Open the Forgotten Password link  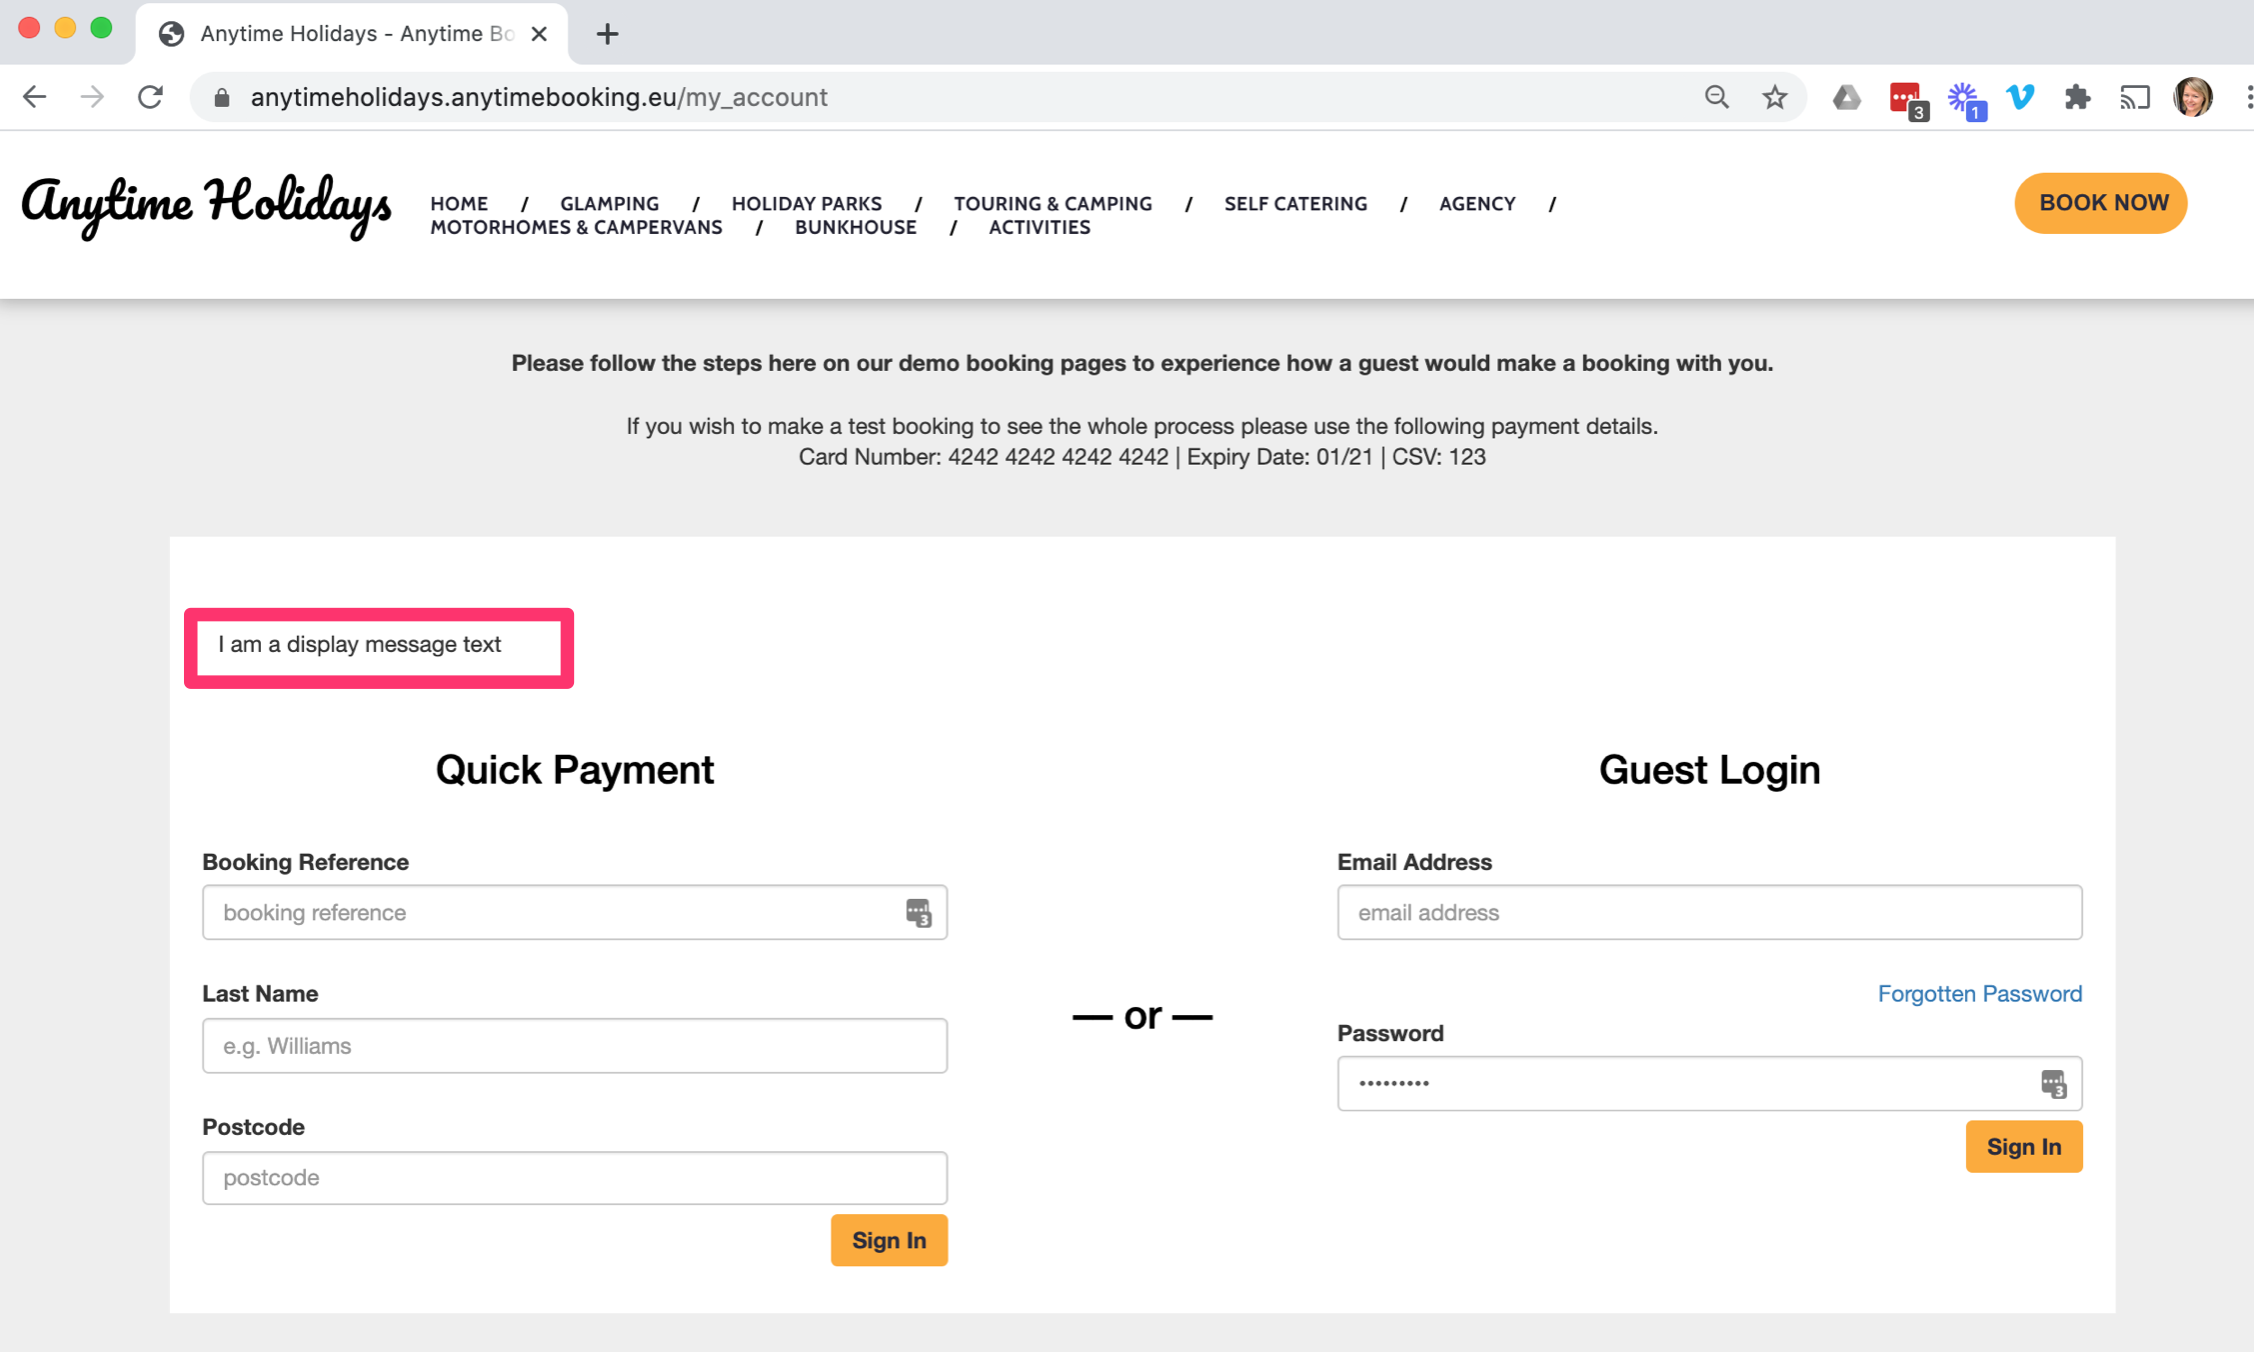1979,993
